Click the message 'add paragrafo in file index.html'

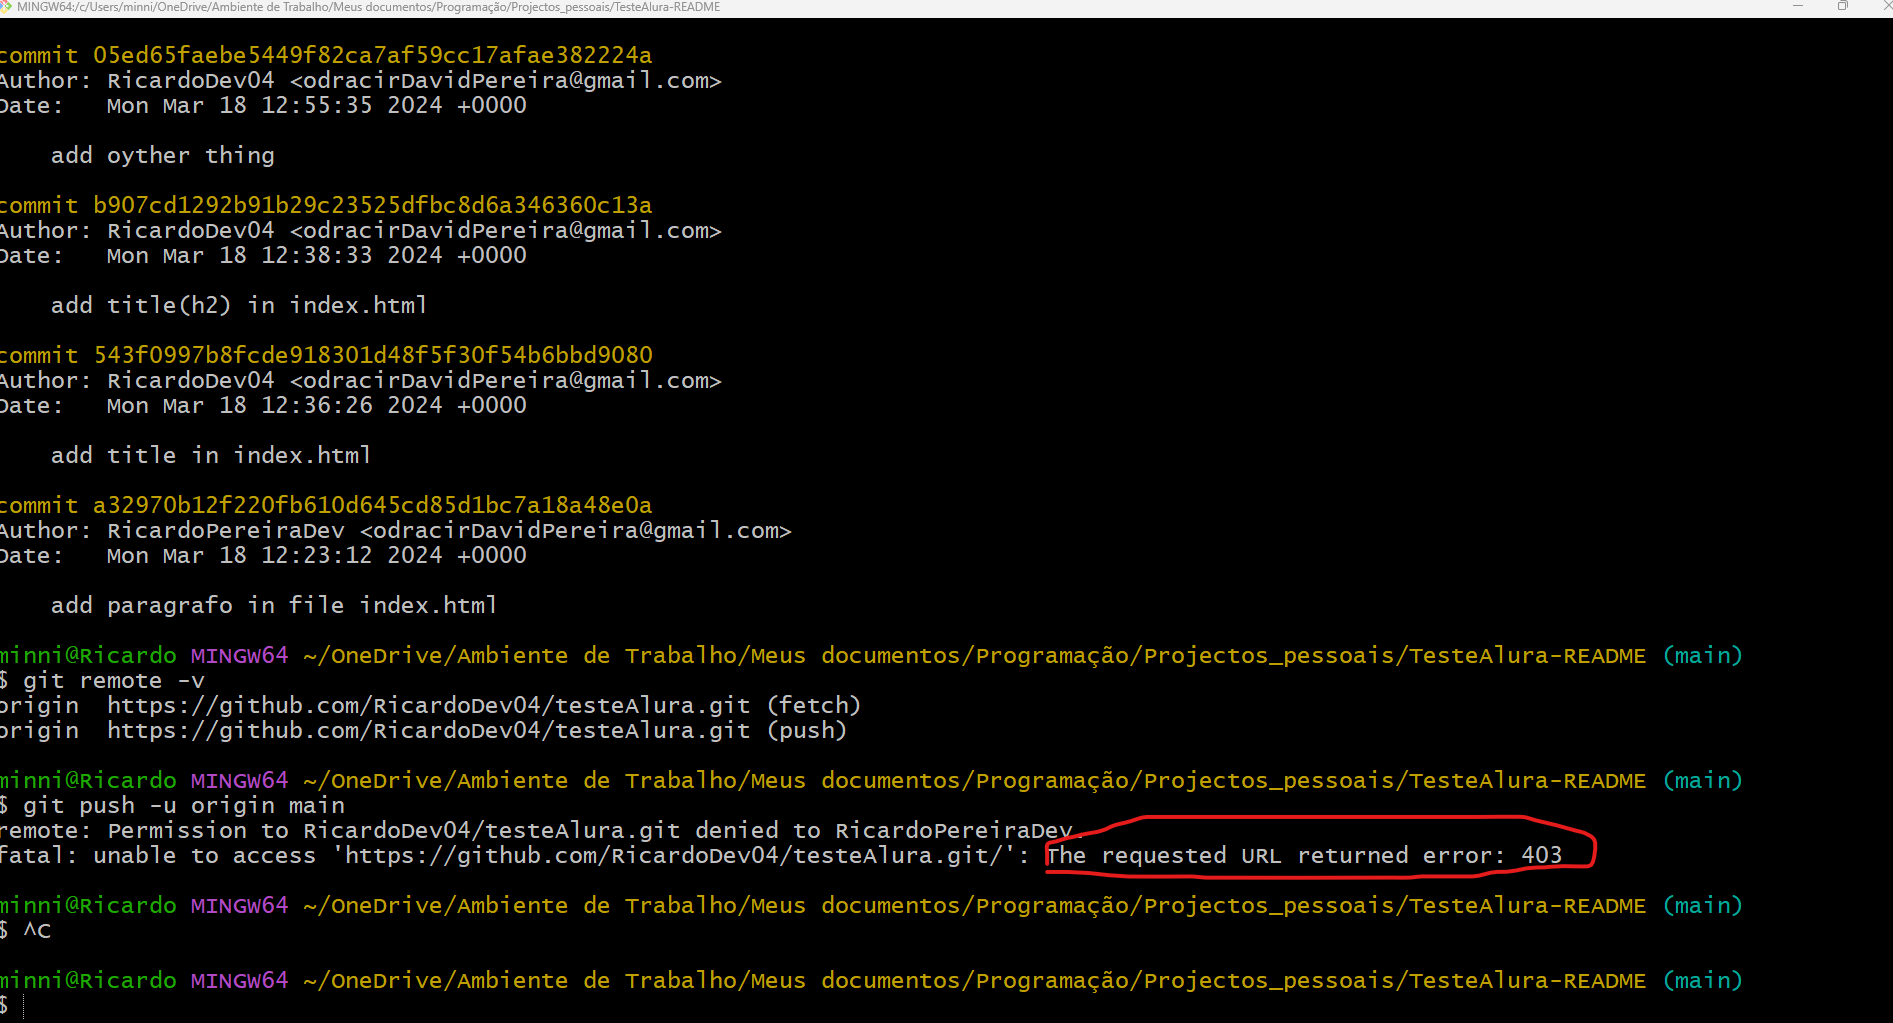tap(274, 605)
